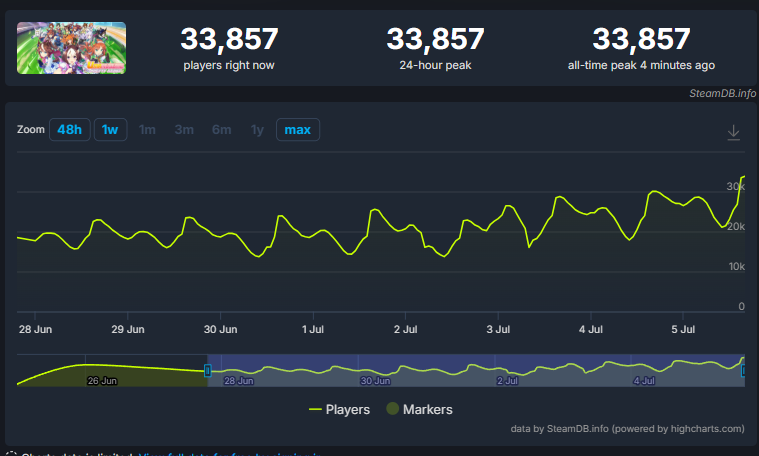This screenshot has height=456, width=759.
Task: Click the 30k y-axis label
Action: [735, 186]
